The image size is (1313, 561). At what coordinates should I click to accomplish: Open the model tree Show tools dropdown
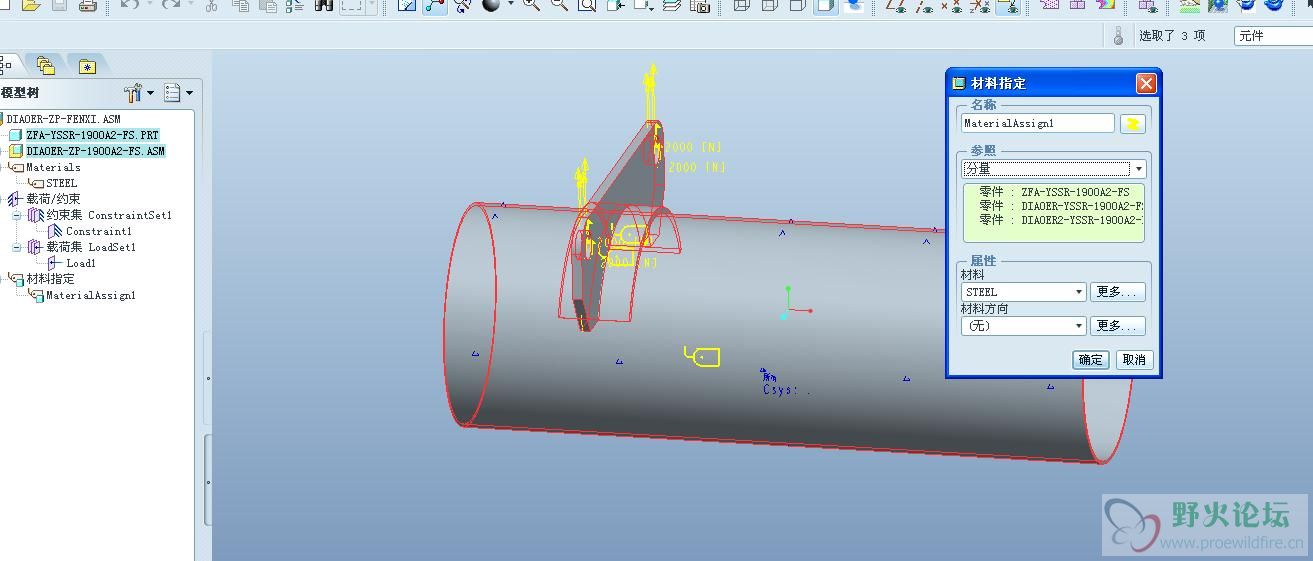[139, 93]
